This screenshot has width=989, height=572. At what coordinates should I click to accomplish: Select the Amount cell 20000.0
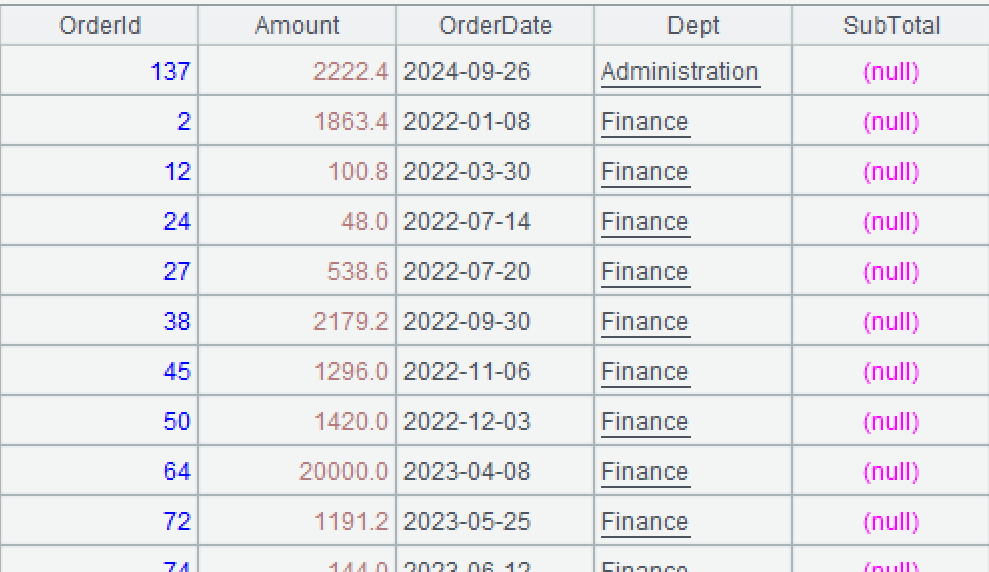(x=343, y=472)
